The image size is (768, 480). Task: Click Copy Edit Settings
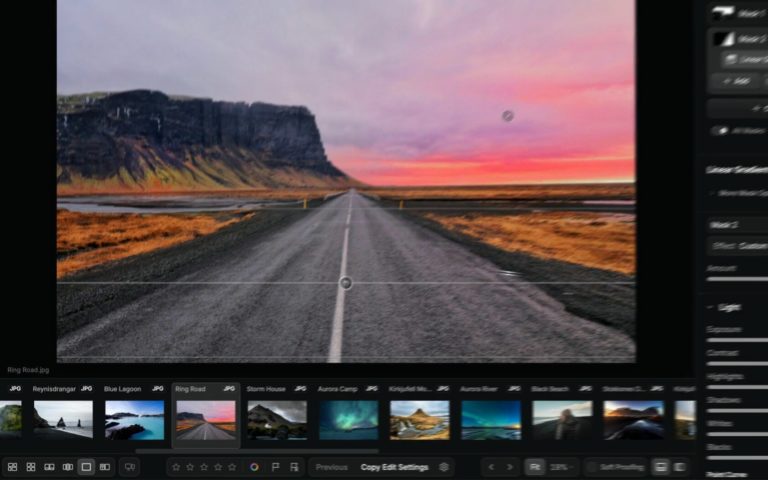[x=394, y=467]
